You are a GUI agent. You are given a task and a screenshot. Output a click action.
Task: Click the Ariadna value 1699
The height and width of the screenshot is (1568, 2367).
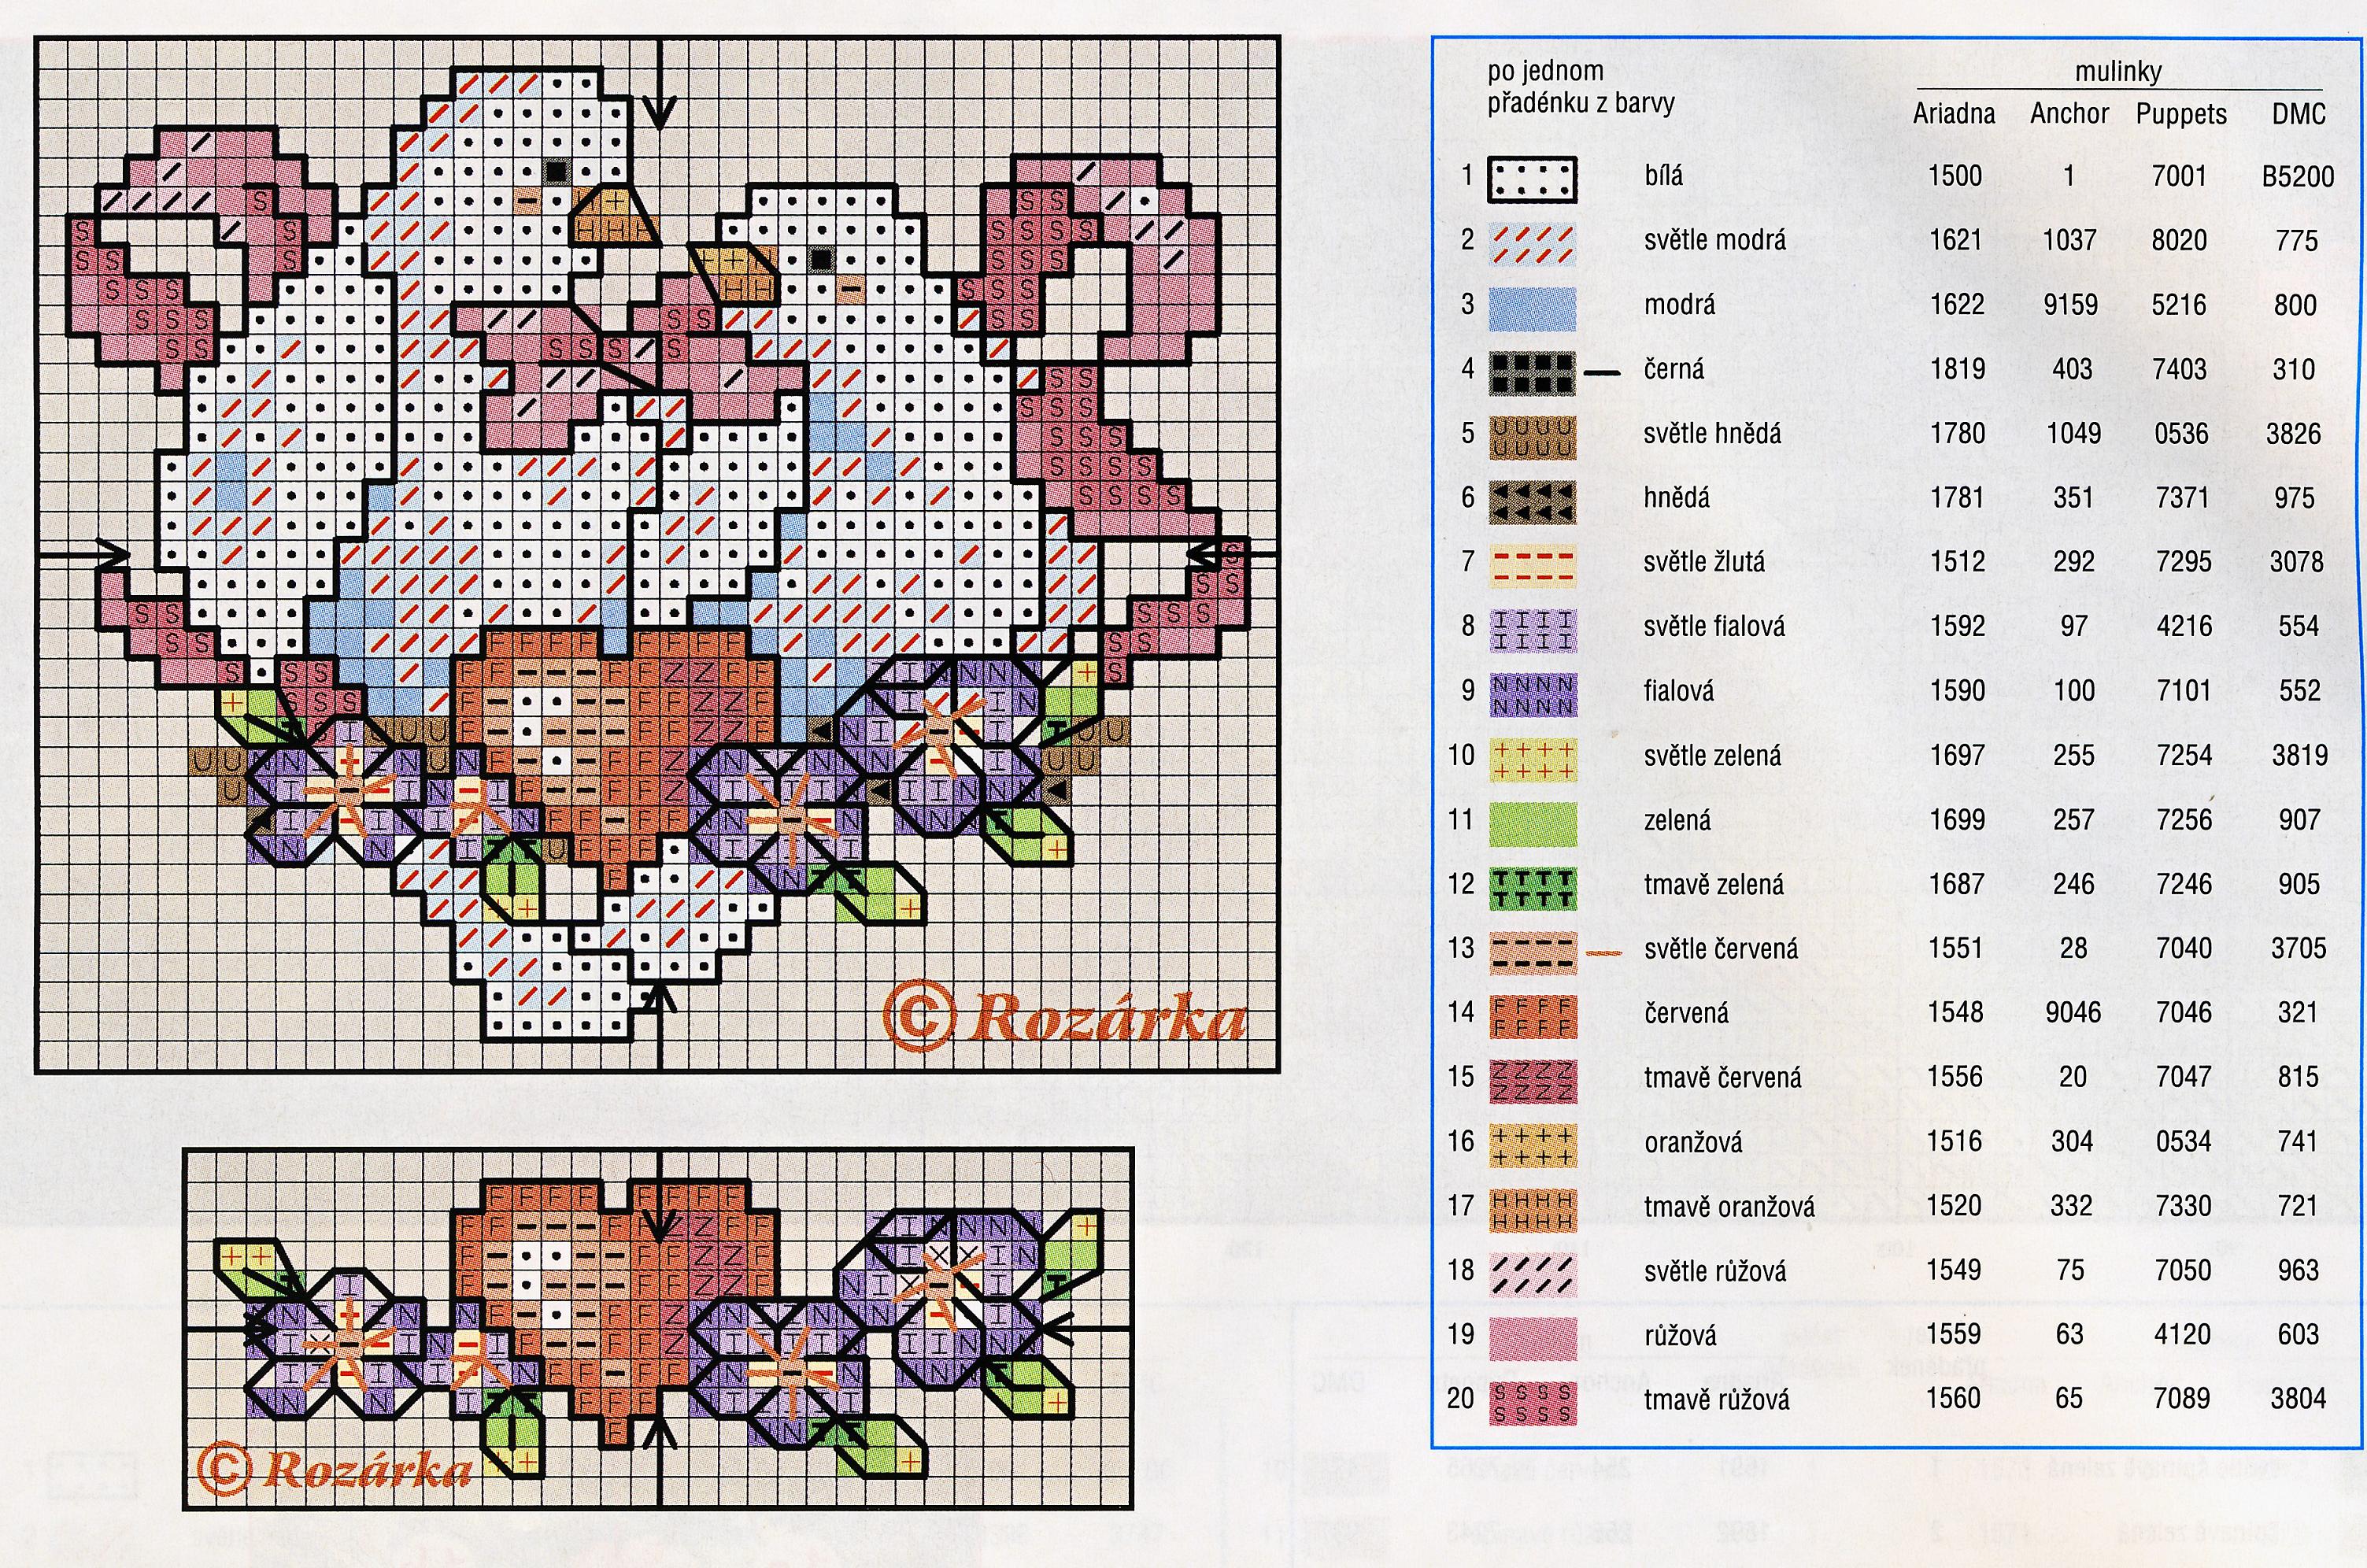pos(1957,820)
